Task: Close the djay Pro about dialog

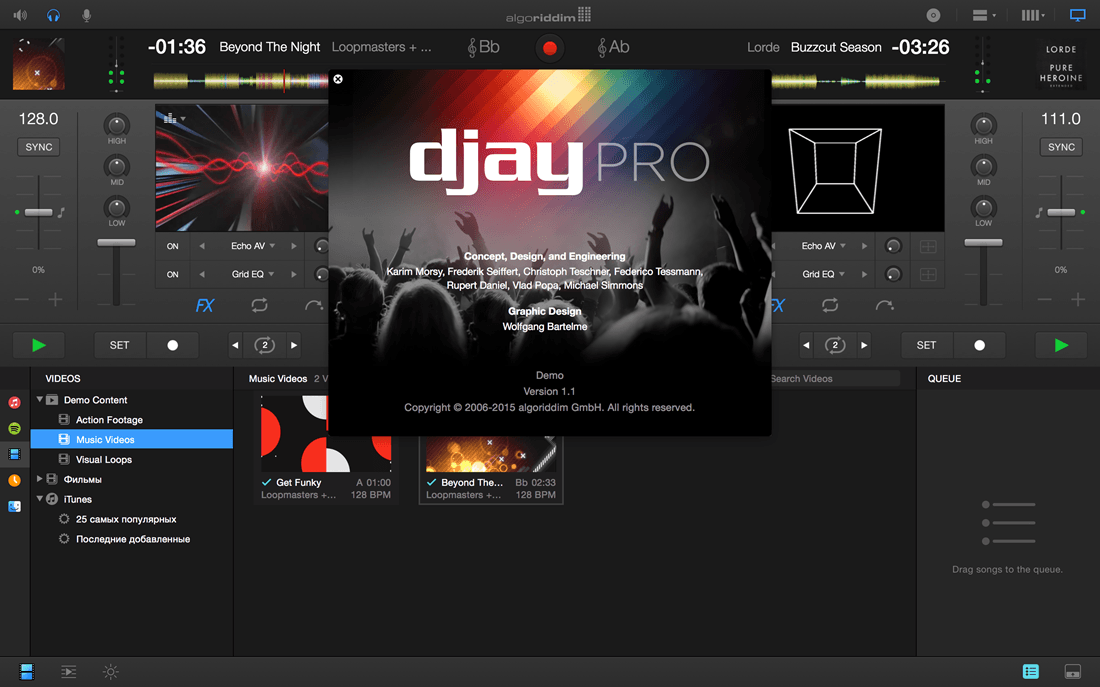Action: tap(338, 79)
